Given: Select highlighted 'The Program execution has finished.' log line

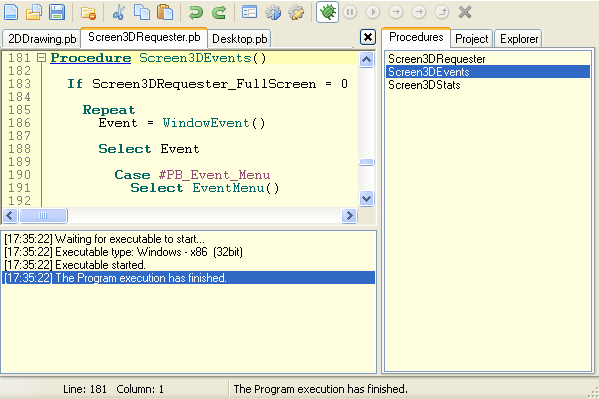Looking at the screenshot, I should 188,278.
